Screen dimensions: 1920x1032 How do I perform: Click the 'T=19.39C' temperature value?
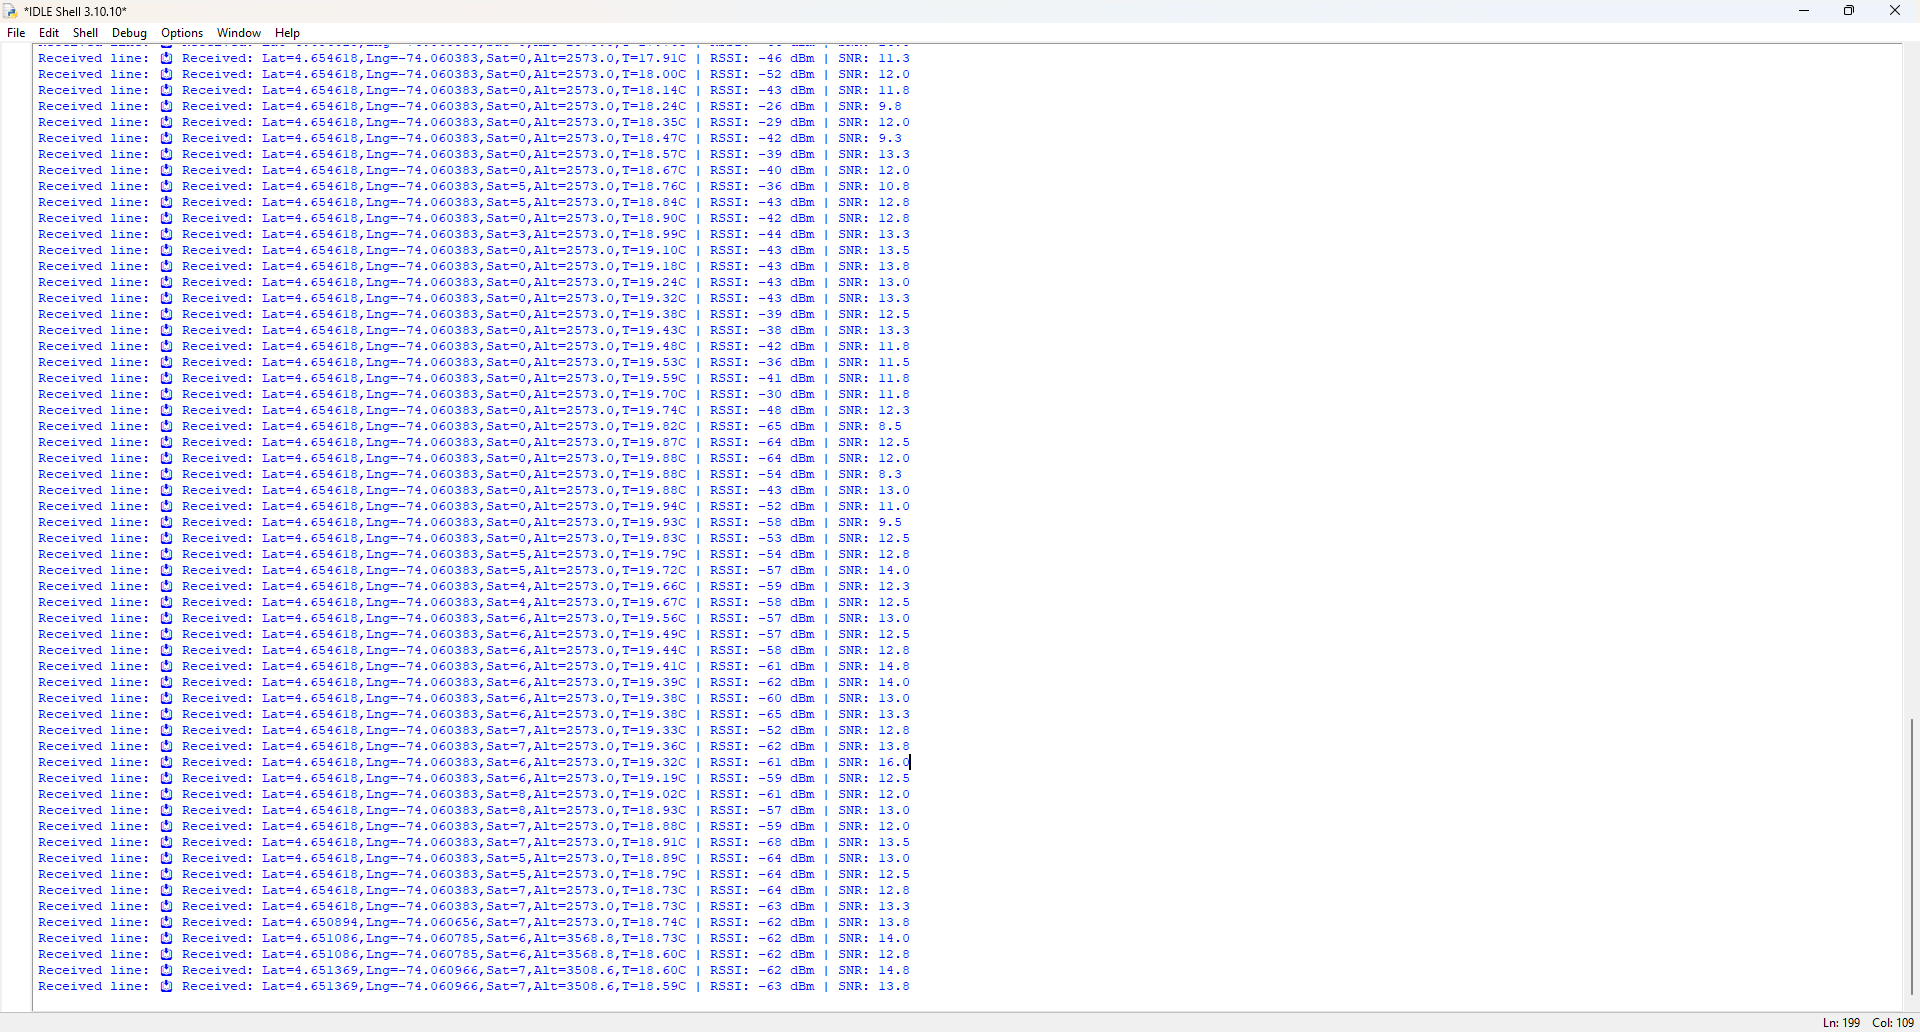click(x=654, y=682)
